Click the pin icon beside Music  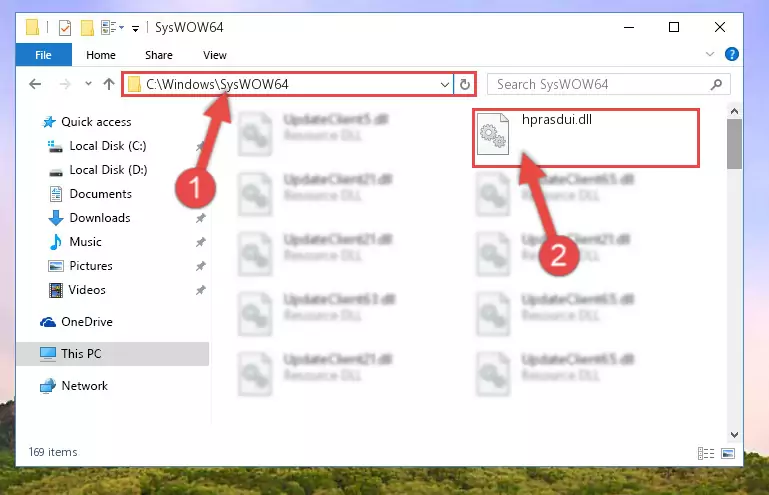tap(201, 242)
